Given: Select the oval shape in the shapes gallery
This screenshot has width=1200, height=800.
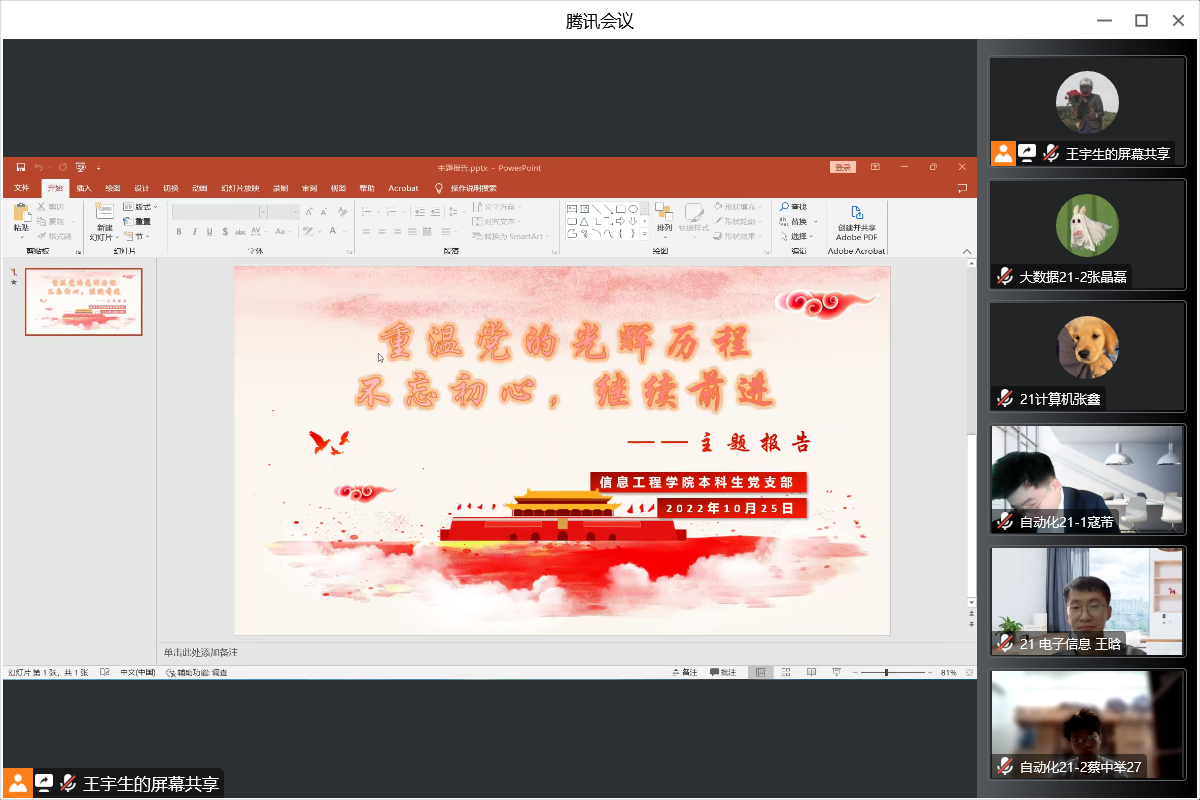Looking at the screenshot, I should (x=633, y=208).
